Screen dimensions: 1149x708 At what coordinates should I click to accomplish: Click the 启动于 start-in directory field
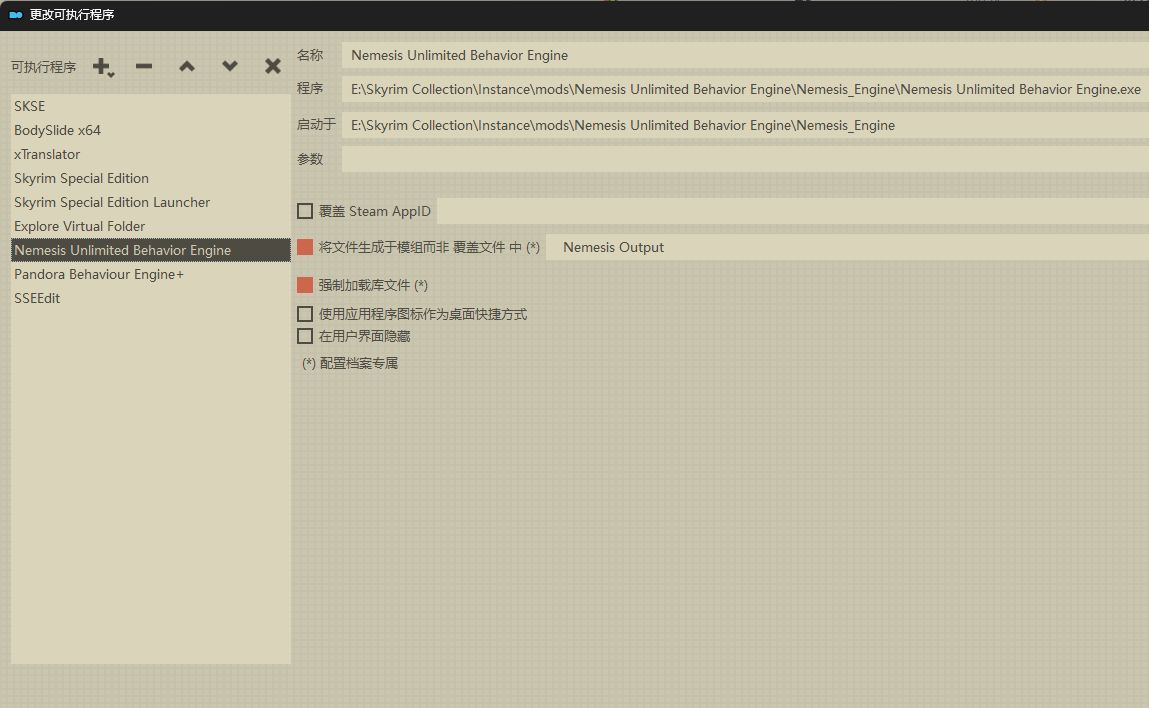pyautogui.click(x=745, y=125)
